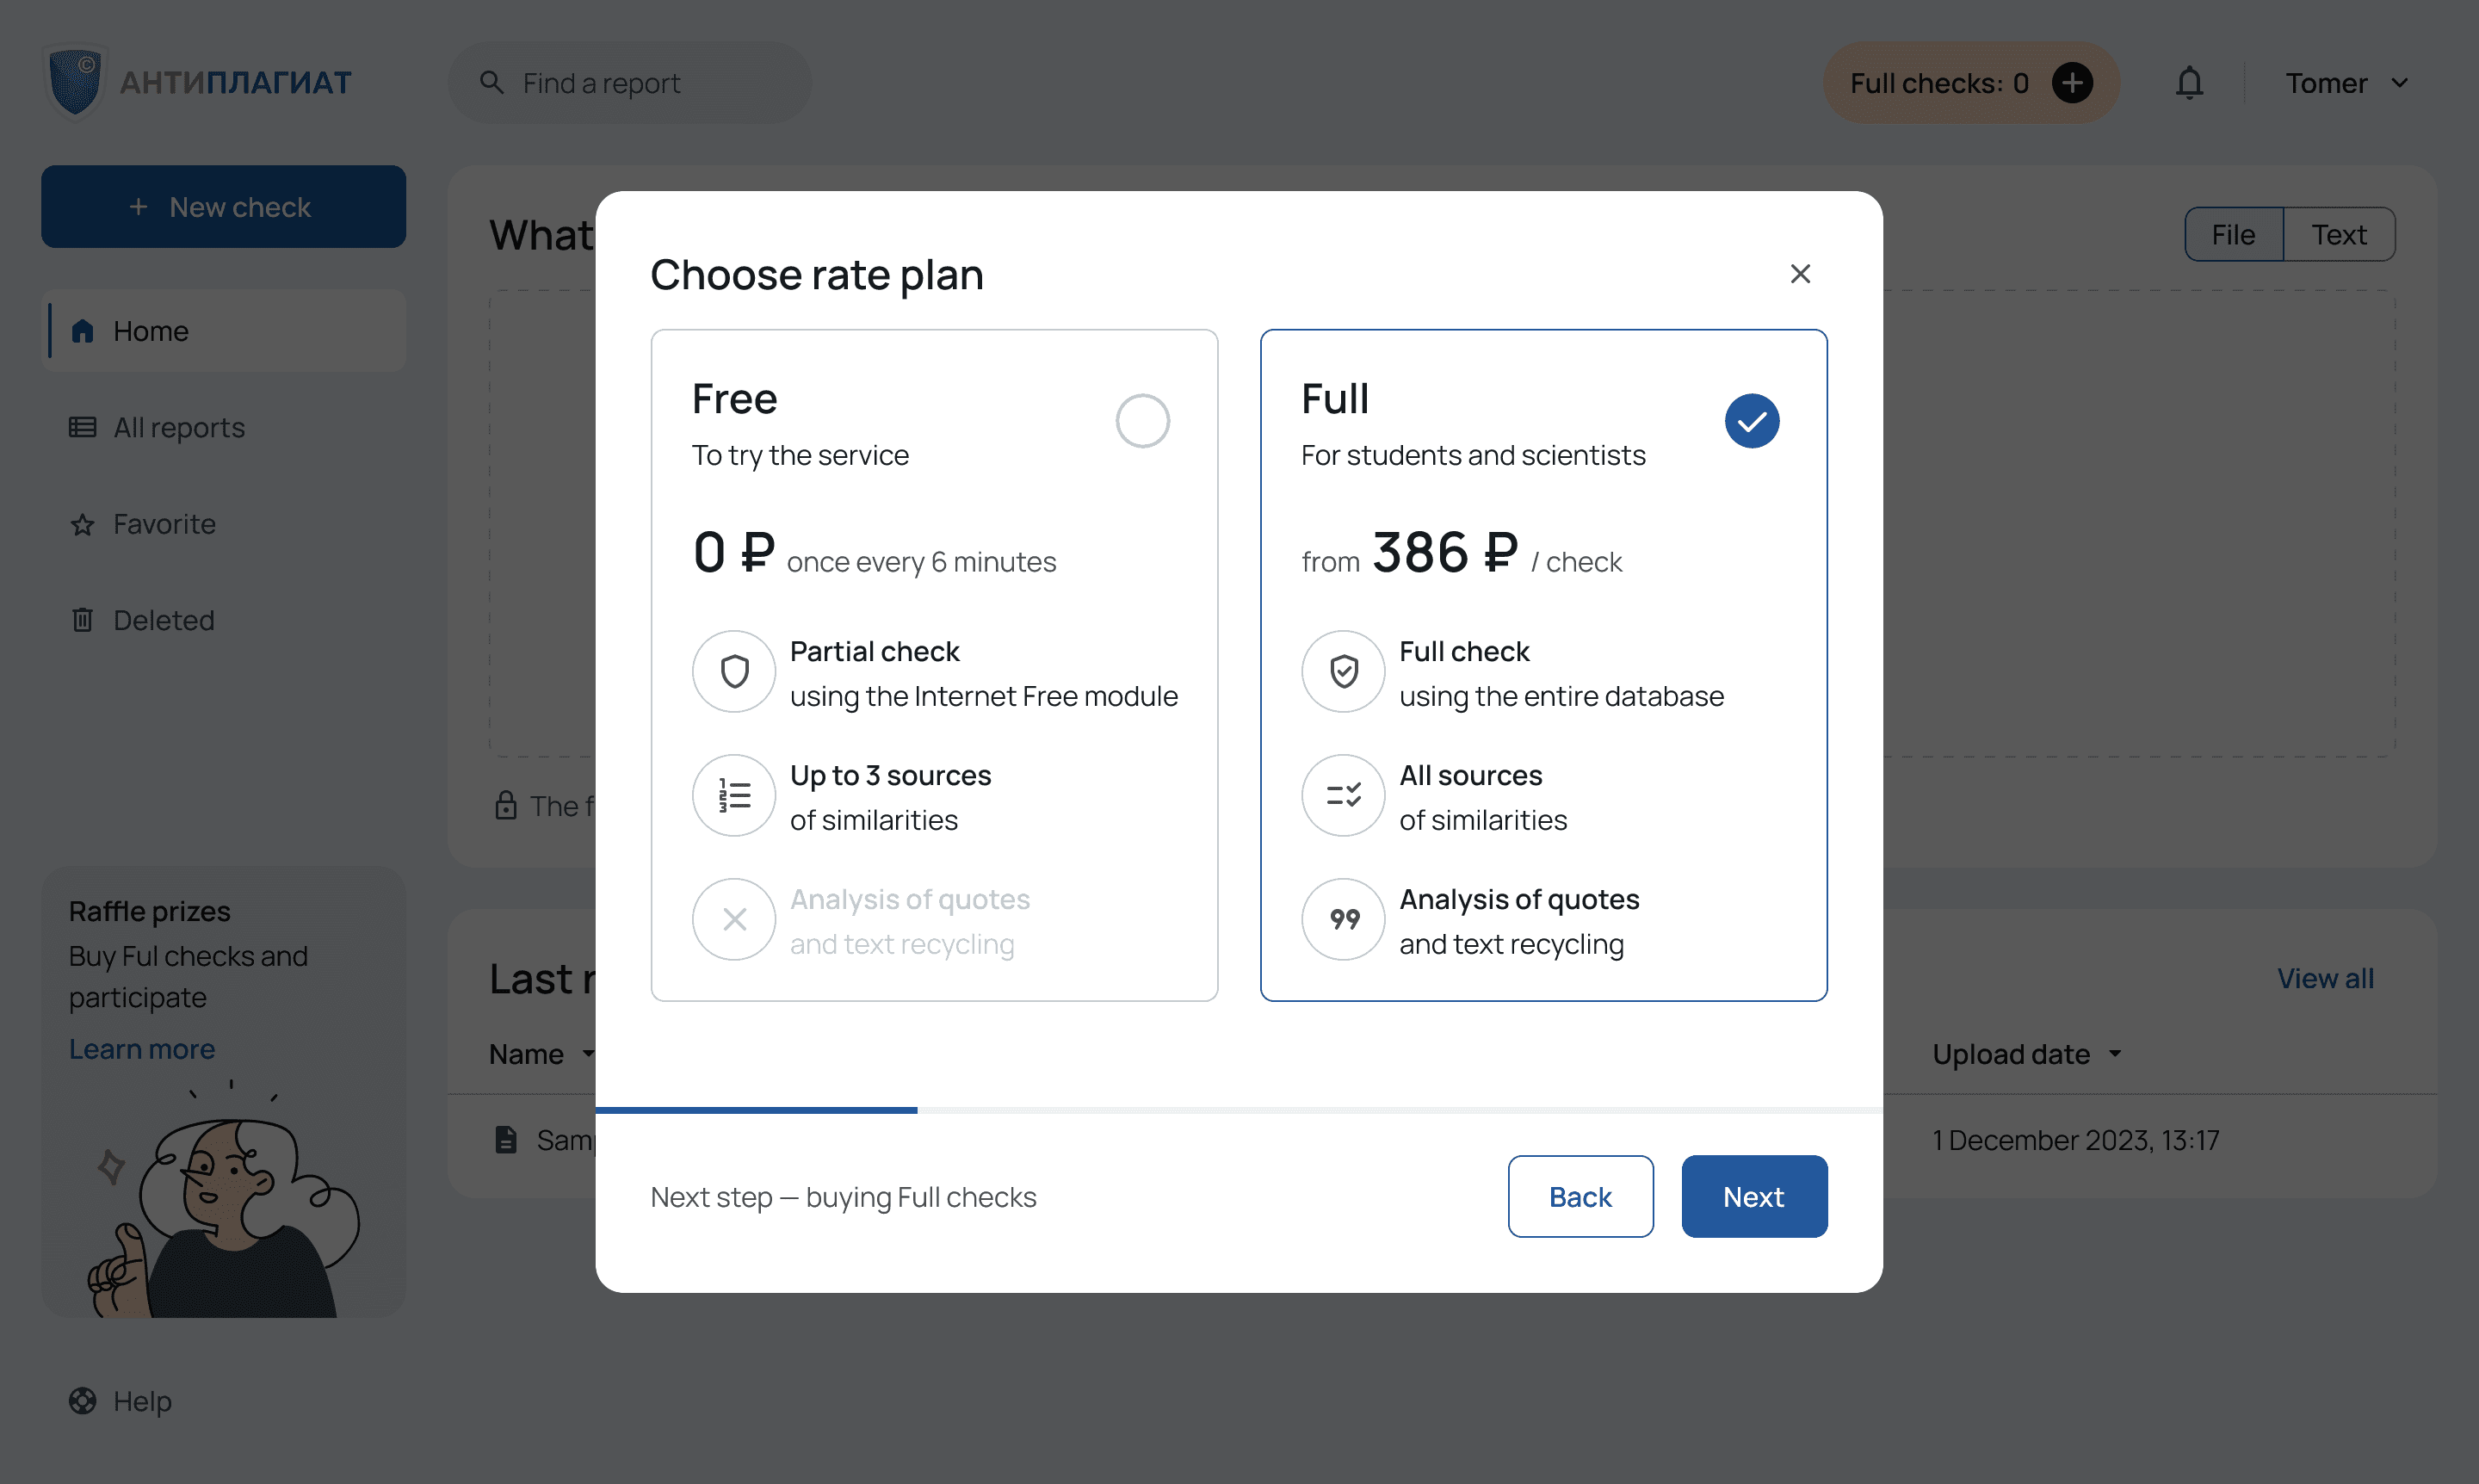This screenshot has width=2479, height=1484.
Task: Click the Next button
Action: coord(1754,1197)
